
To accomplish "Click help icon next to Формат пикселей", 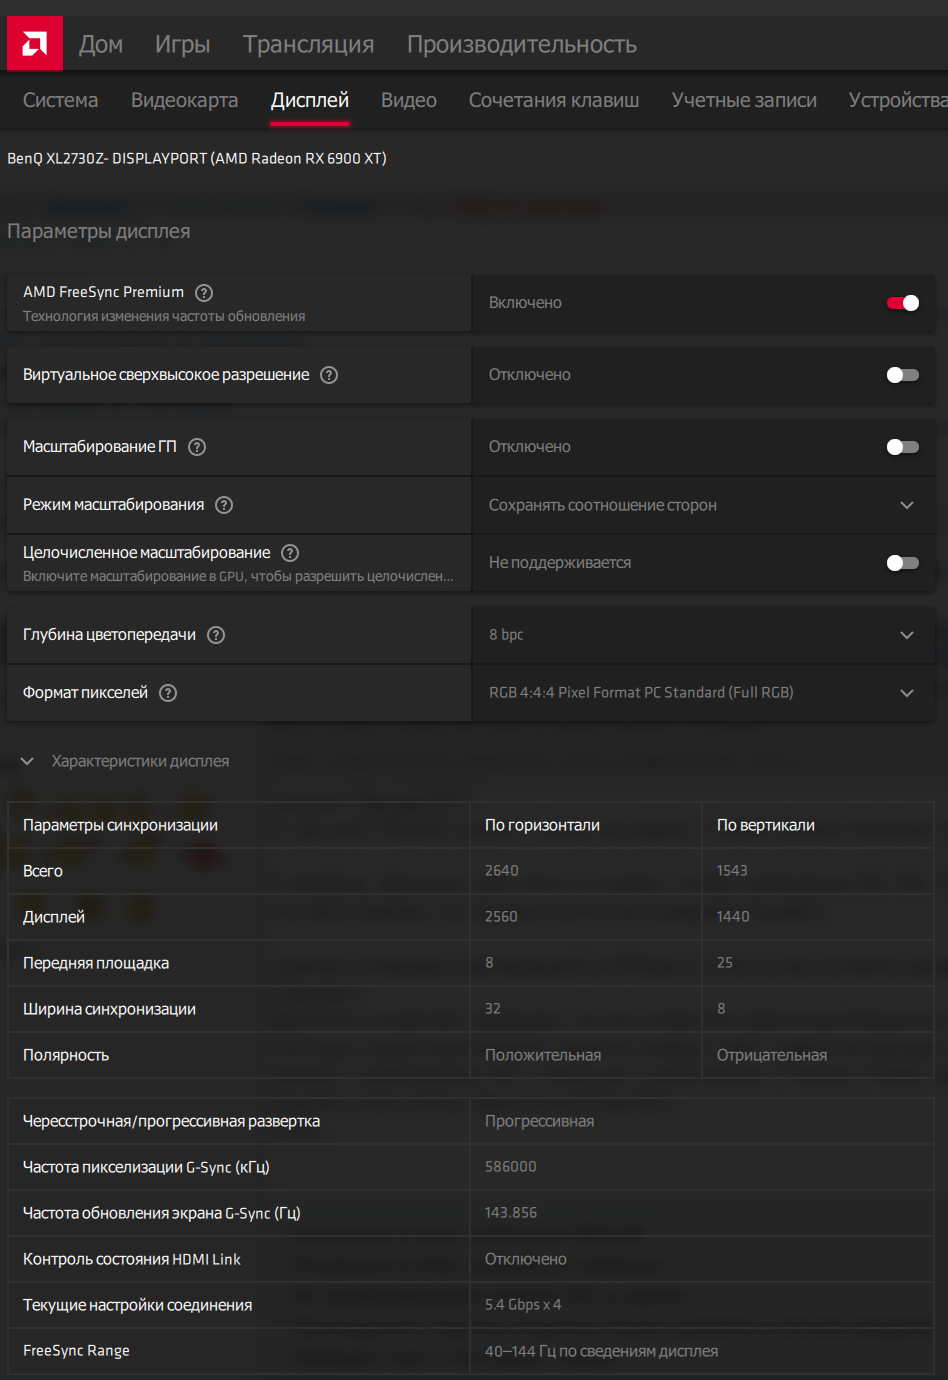I will tap(168, 693).
